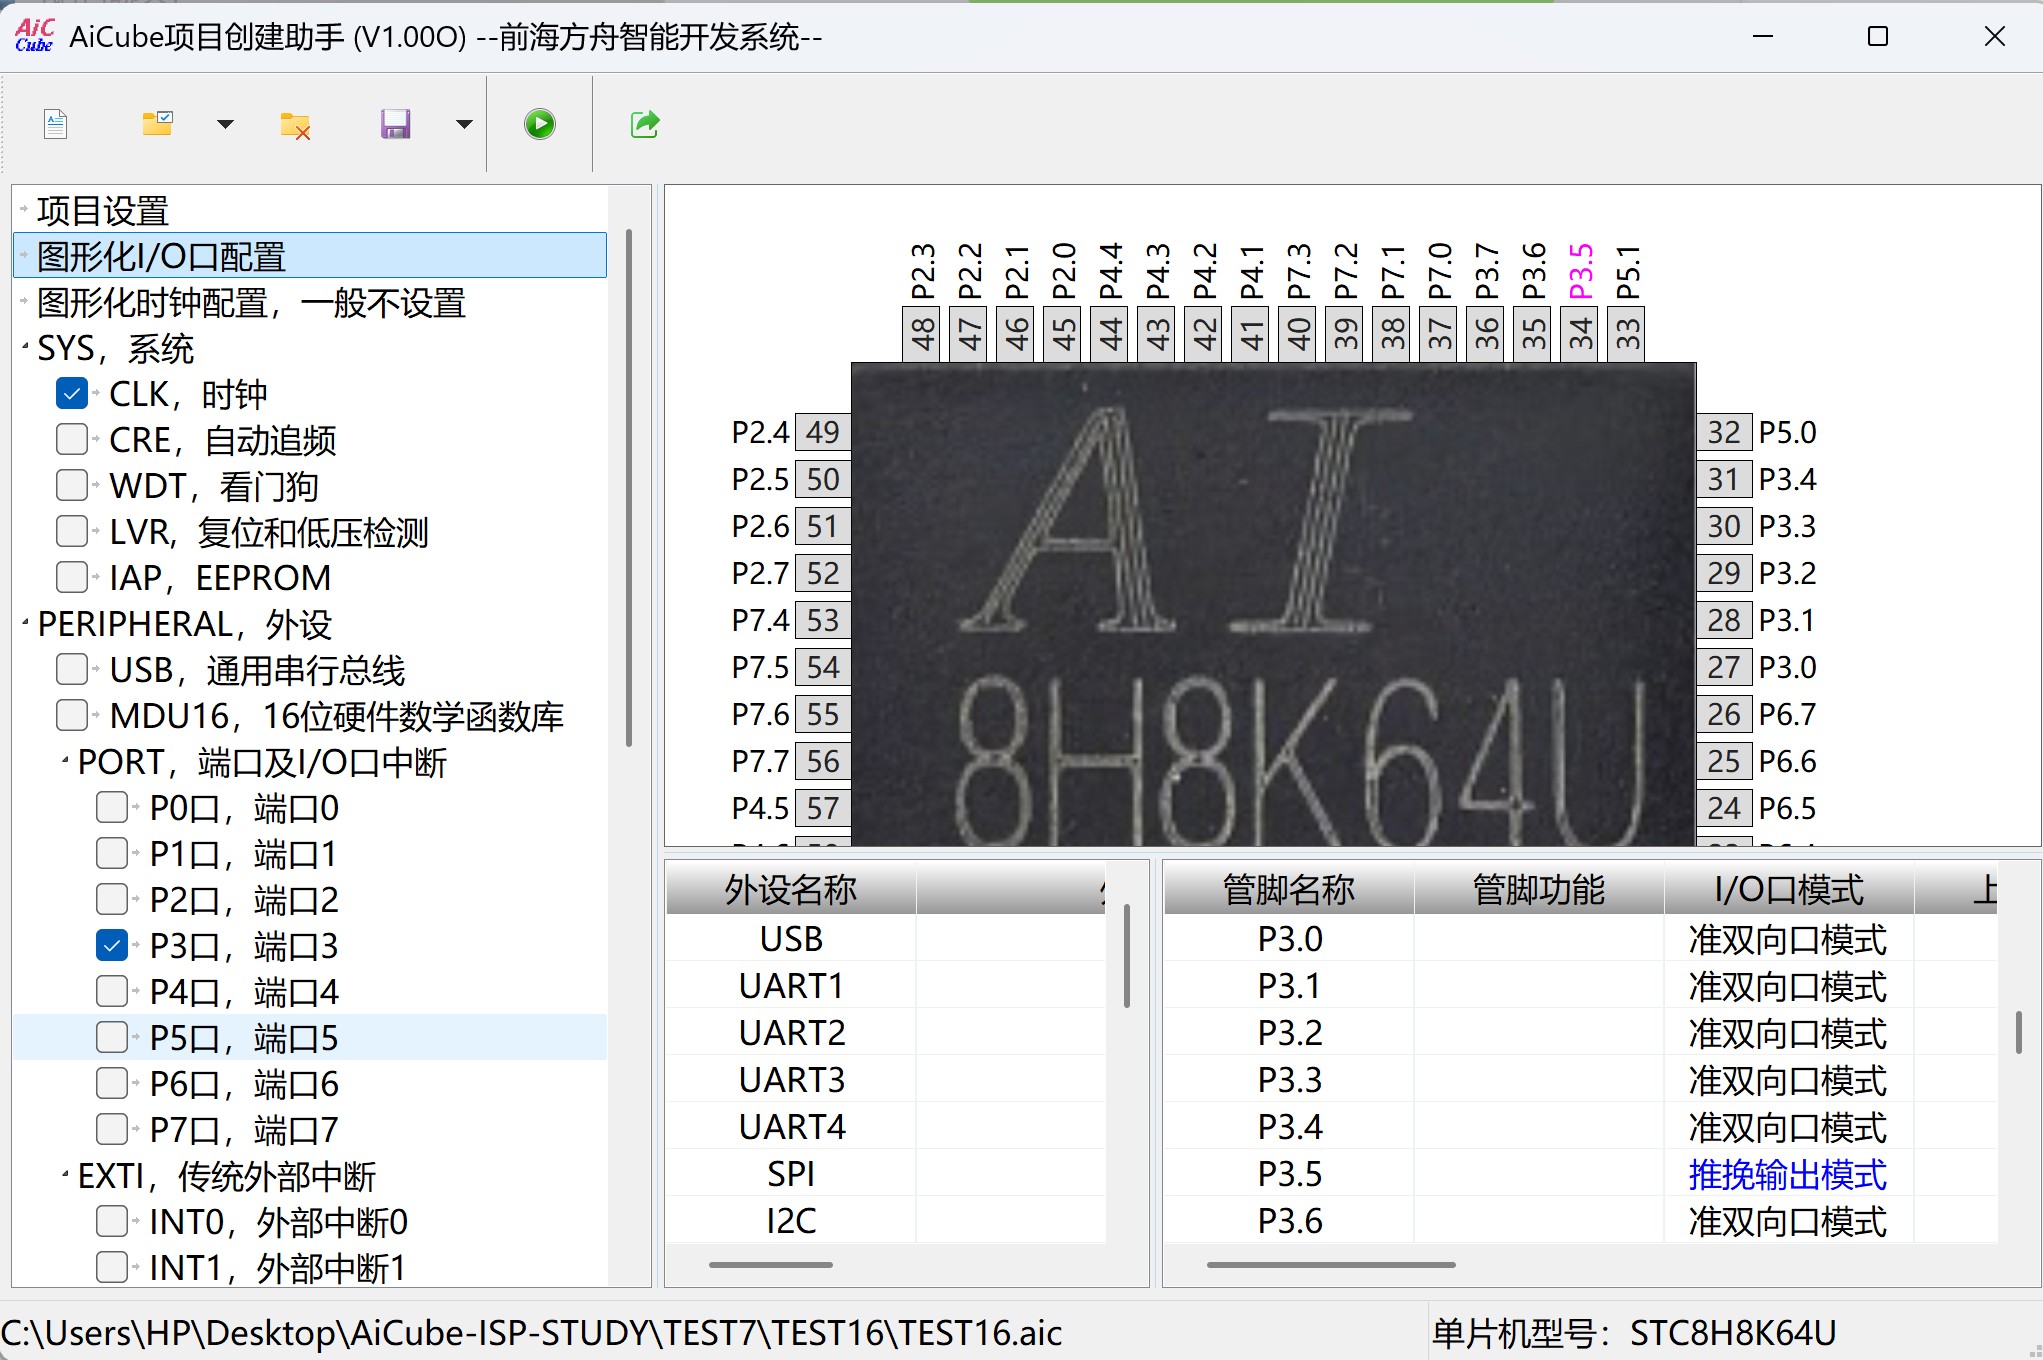This screenshot has width=2043, height=1360.
Task: Select the USB row in peripheral list
Action: (886, 939)
